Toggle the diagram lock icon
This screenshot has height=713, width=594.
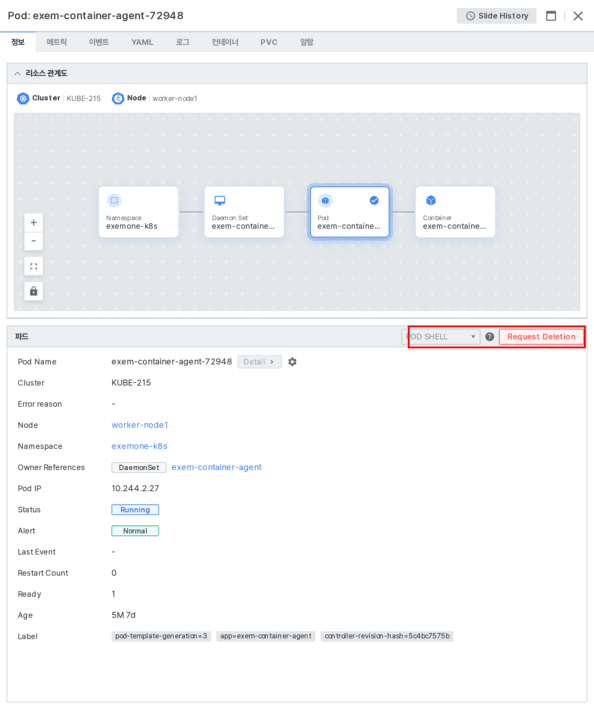coord(34,291)
